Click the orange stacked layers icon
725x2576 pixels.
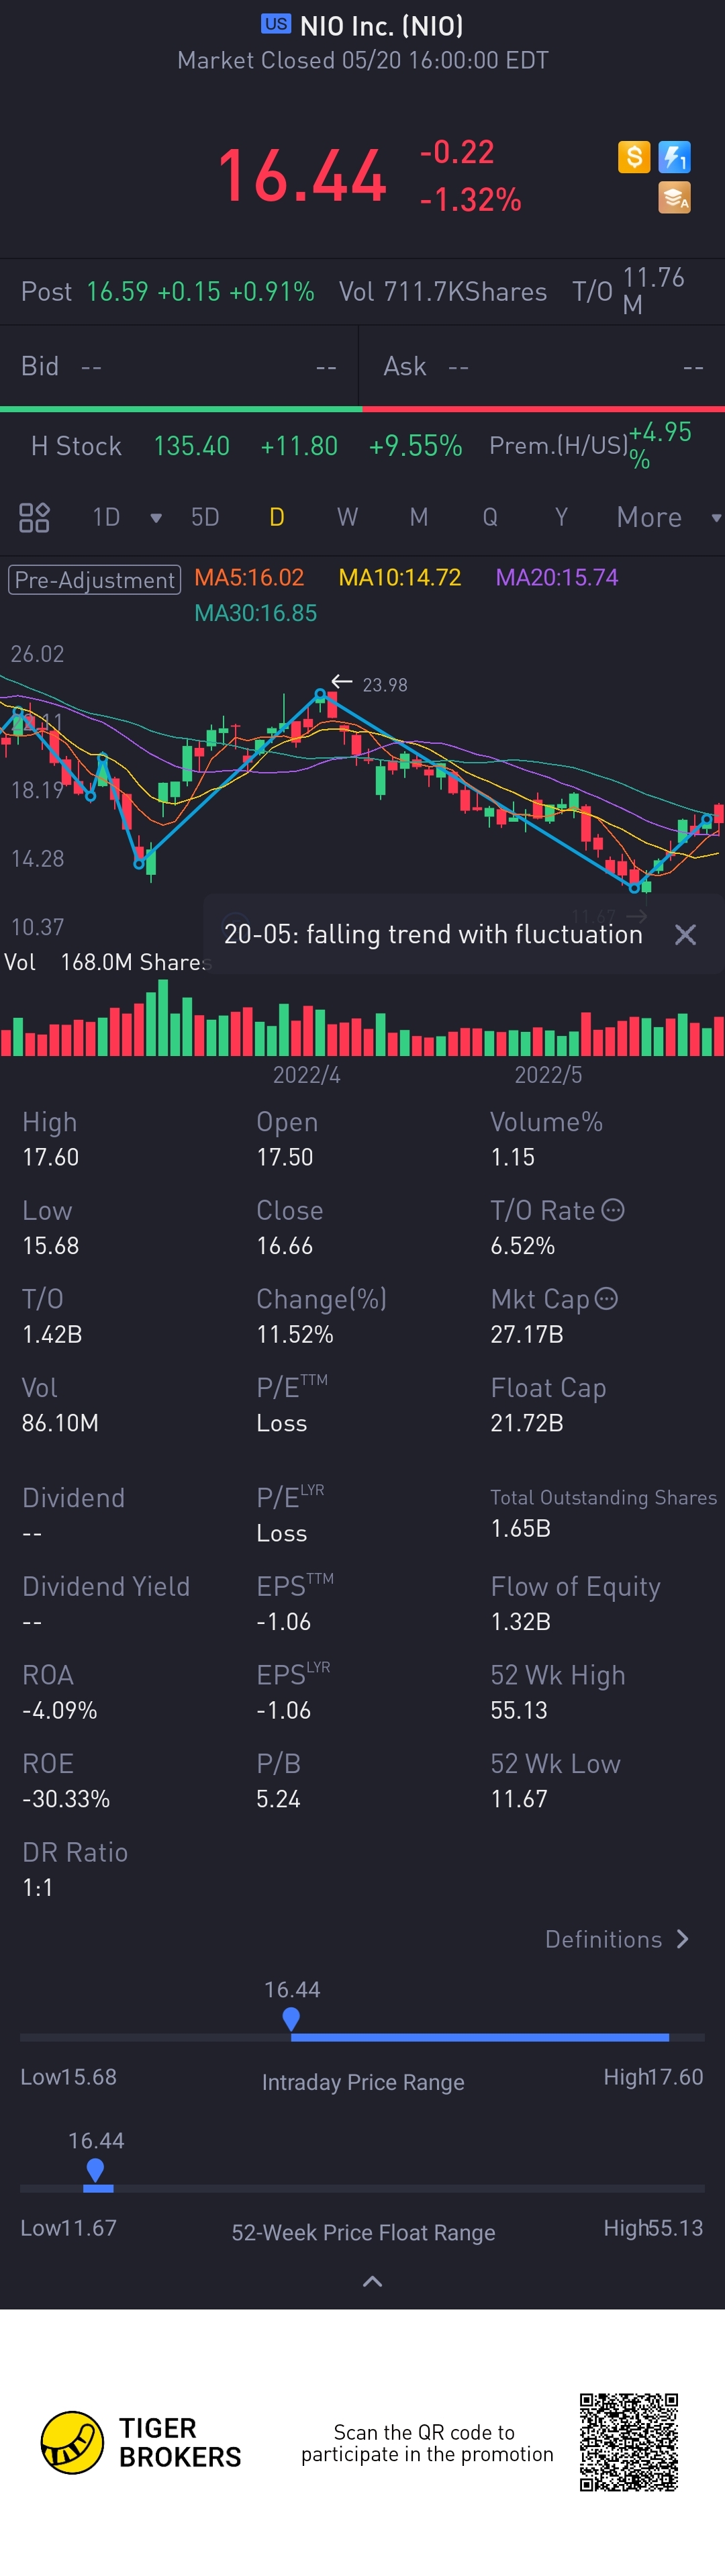point(675,198)
